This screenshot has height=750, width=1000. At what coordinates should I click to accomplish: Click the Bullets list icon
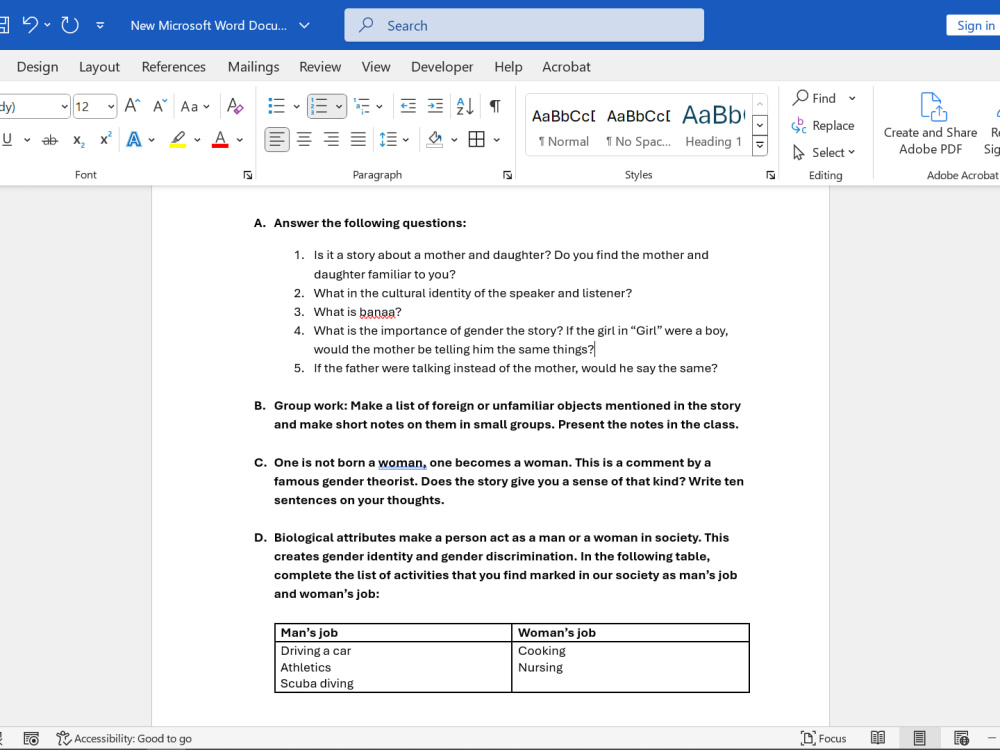click(x=277, y=106)
